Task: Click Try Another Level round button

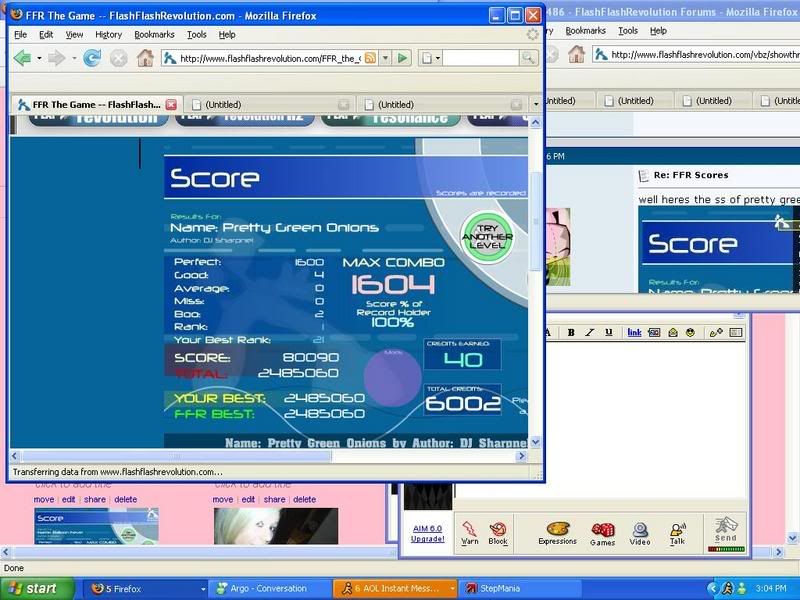Action: point(488,237)
